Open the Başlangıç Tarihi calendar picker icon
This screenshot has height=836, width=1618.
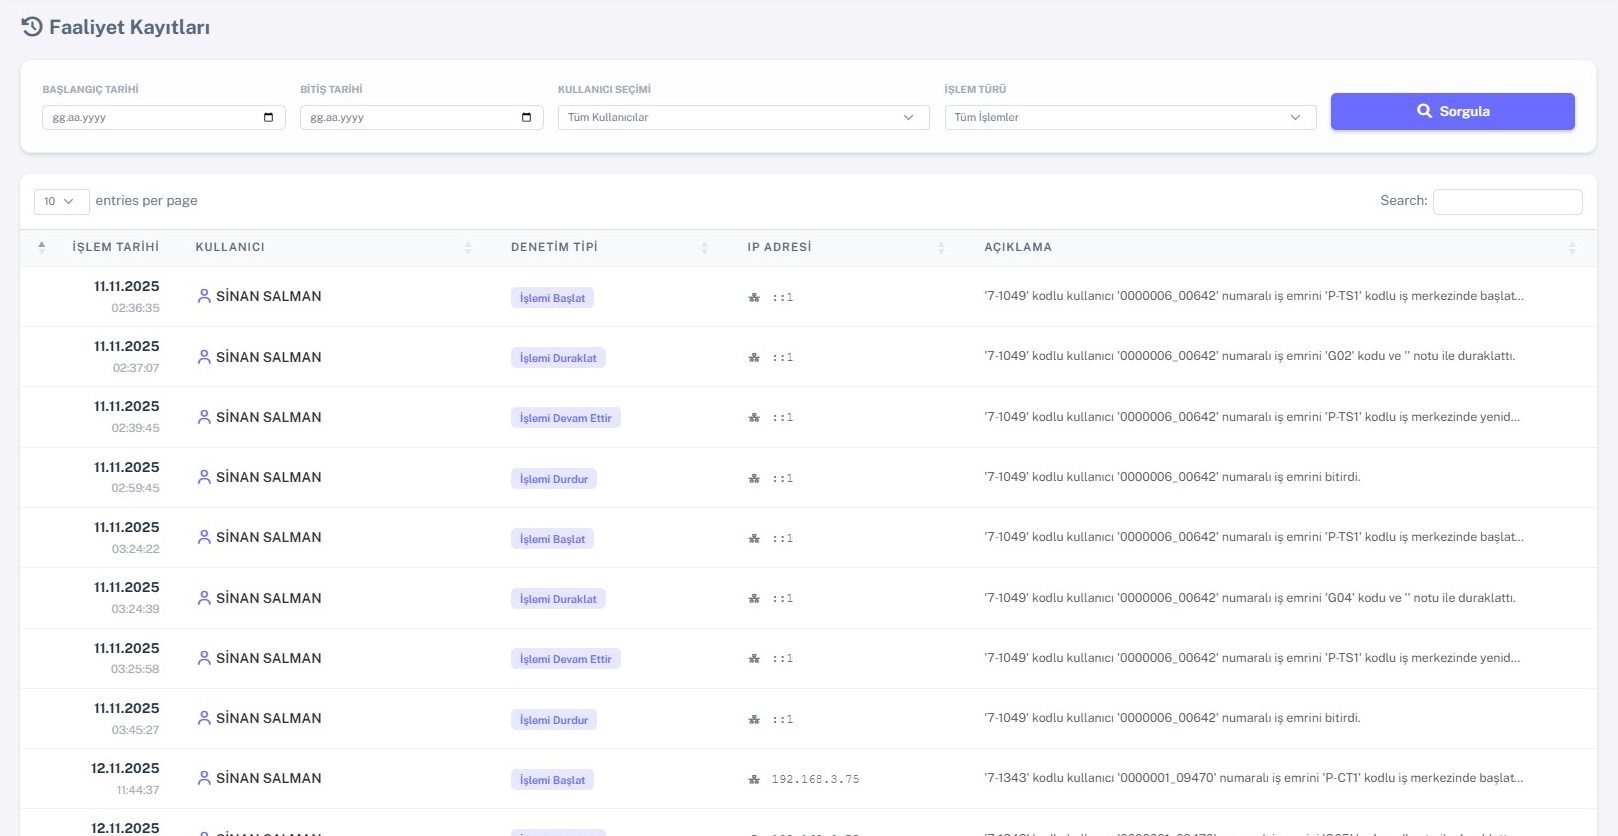click(268, 117)
